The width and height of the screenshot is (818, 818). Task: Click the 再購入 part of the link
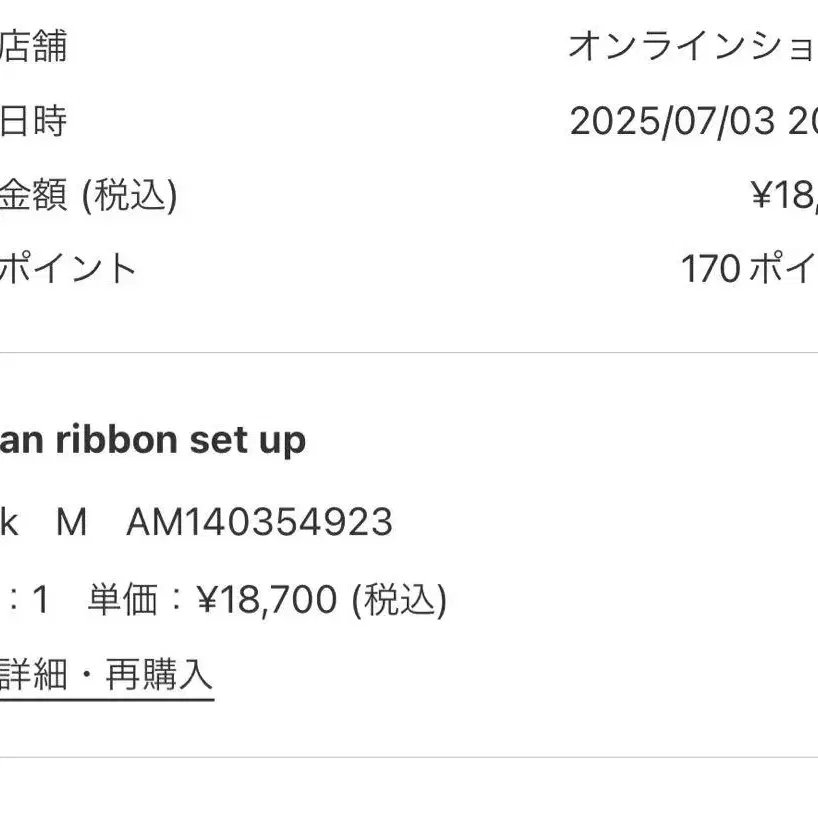(159, 675)
